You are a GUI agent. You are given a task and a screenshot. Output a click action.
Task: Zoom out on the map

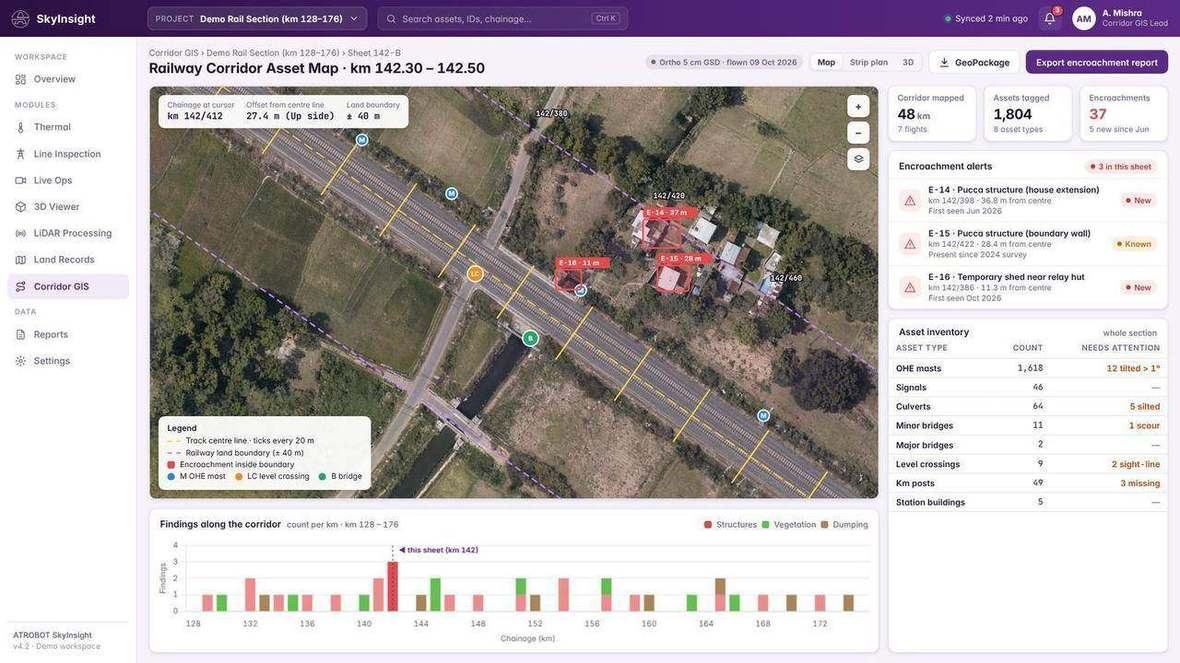[858, 133]
